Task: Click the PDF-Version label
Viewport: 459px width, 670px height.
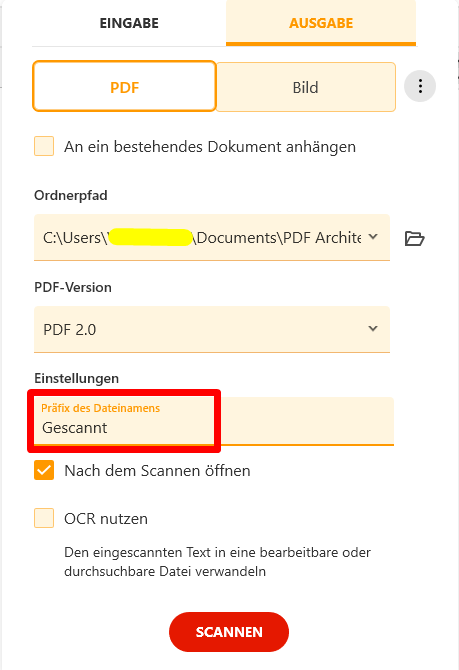Action: pos(73,287)
